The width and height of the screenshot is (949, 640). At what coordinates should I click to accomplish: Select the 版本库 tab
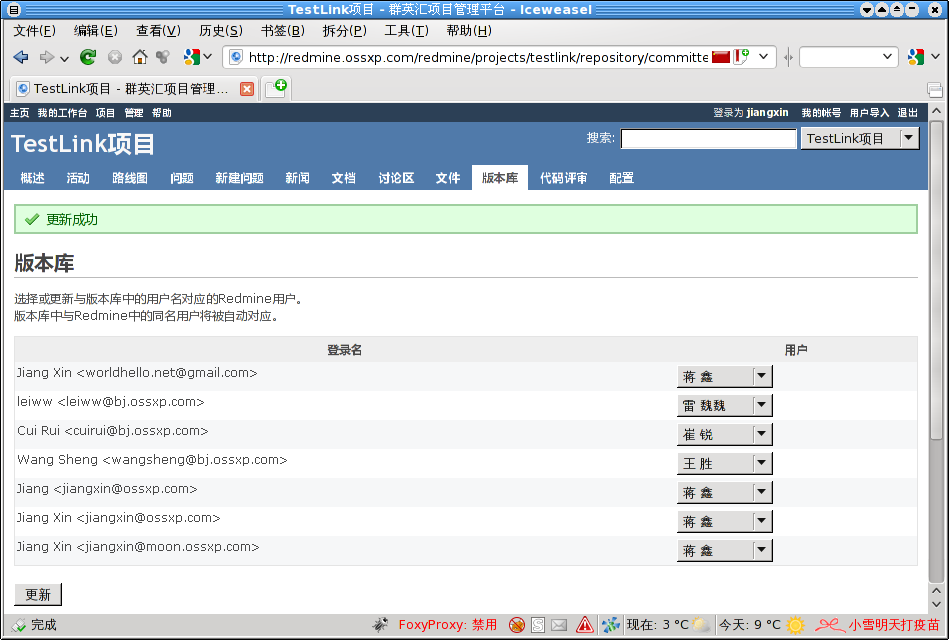click(500, 178)
